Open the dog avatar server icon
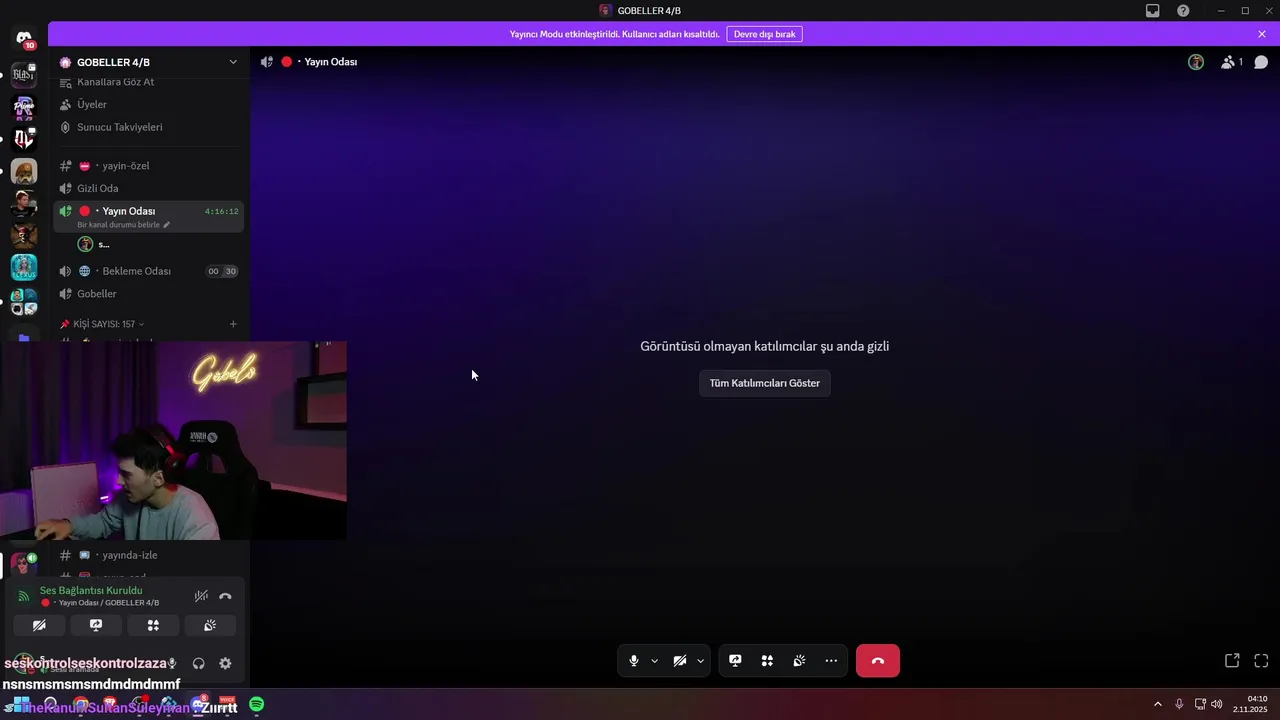Viewport: 1280px width, 720px height. pyautogui.click(x=24, y=172)
